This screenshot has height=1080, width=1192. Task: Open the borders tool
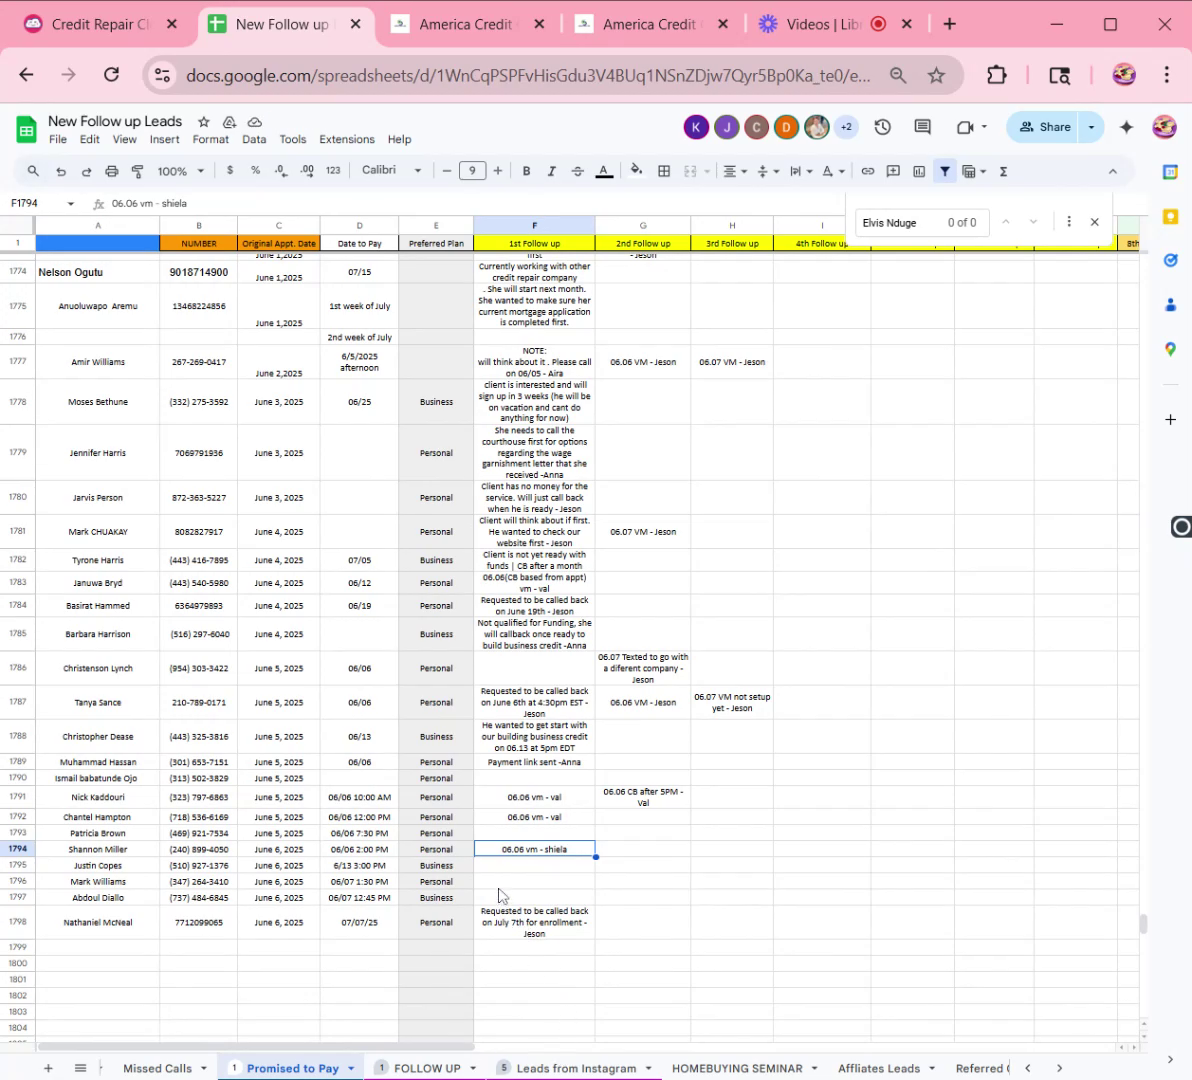[664, 172]
